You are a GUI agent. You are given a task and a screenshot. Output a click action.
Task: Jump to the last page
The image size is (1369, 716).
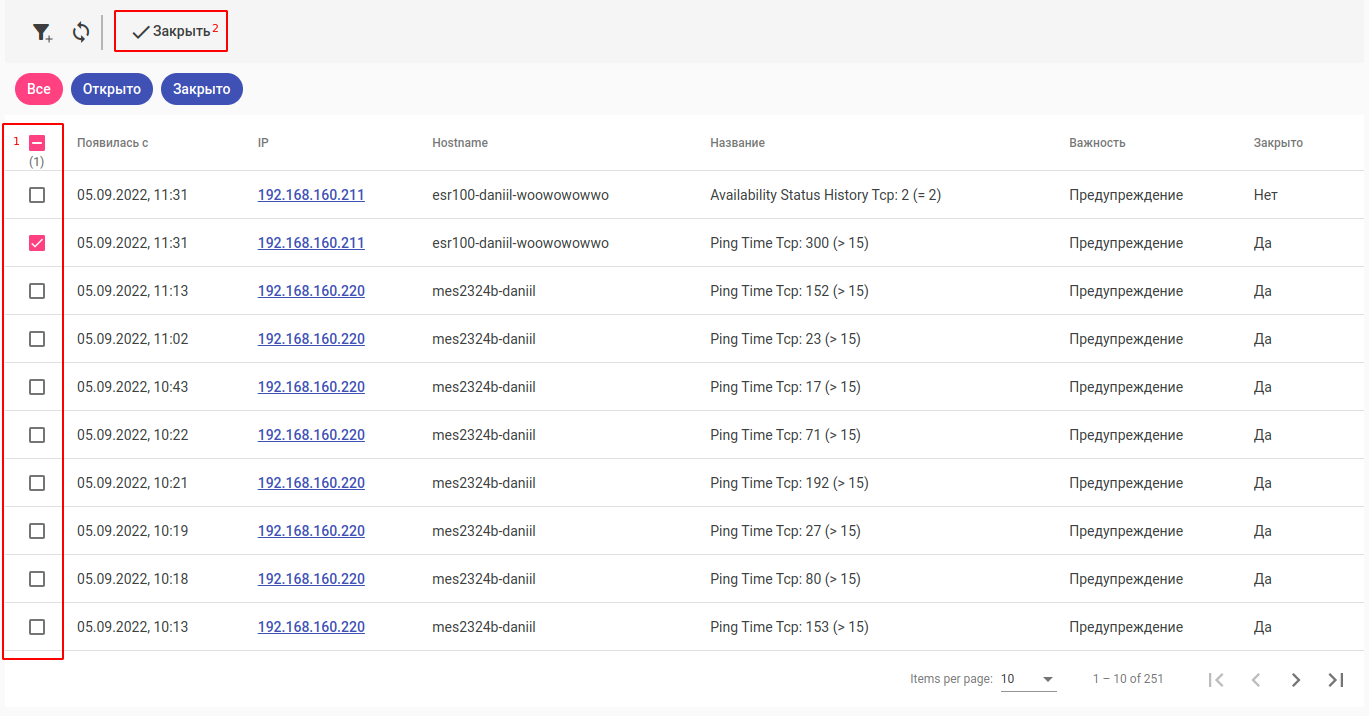pos(1336,680)
